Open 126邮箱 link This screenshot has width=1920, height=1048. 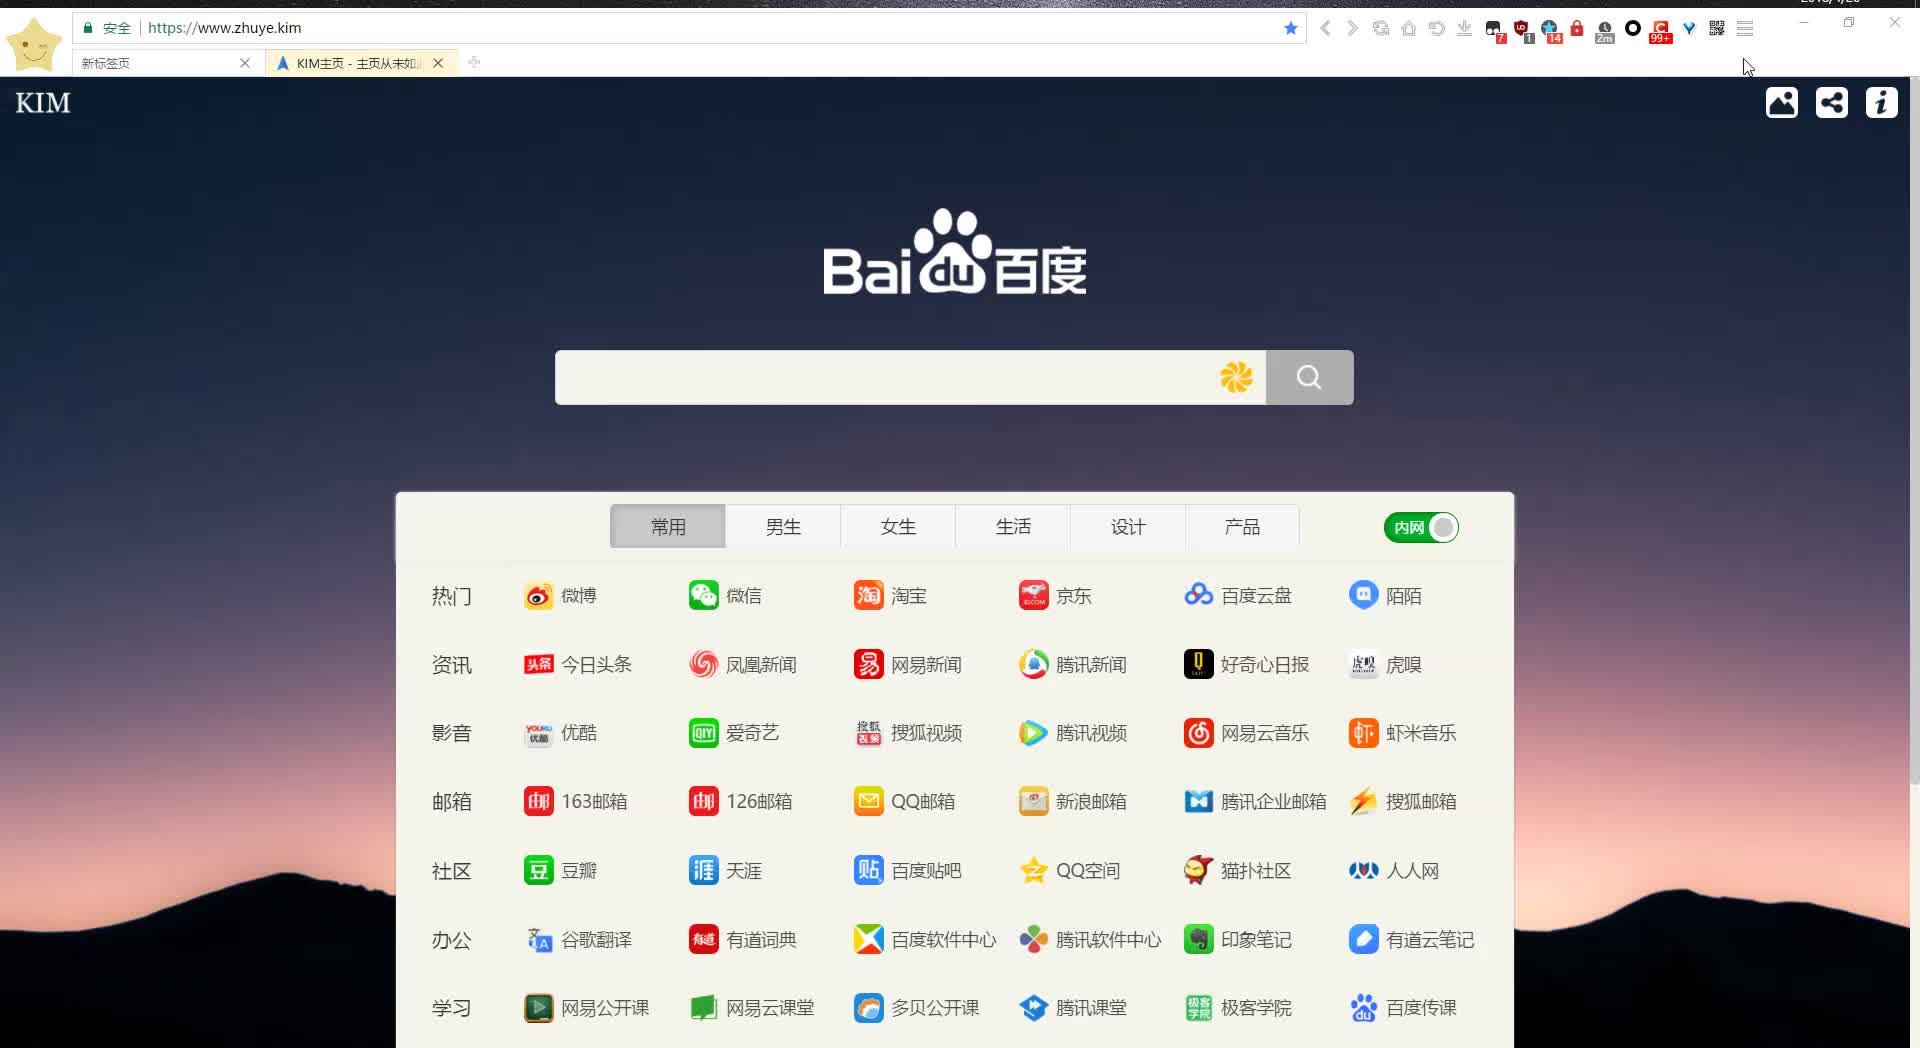coord(741,802)
